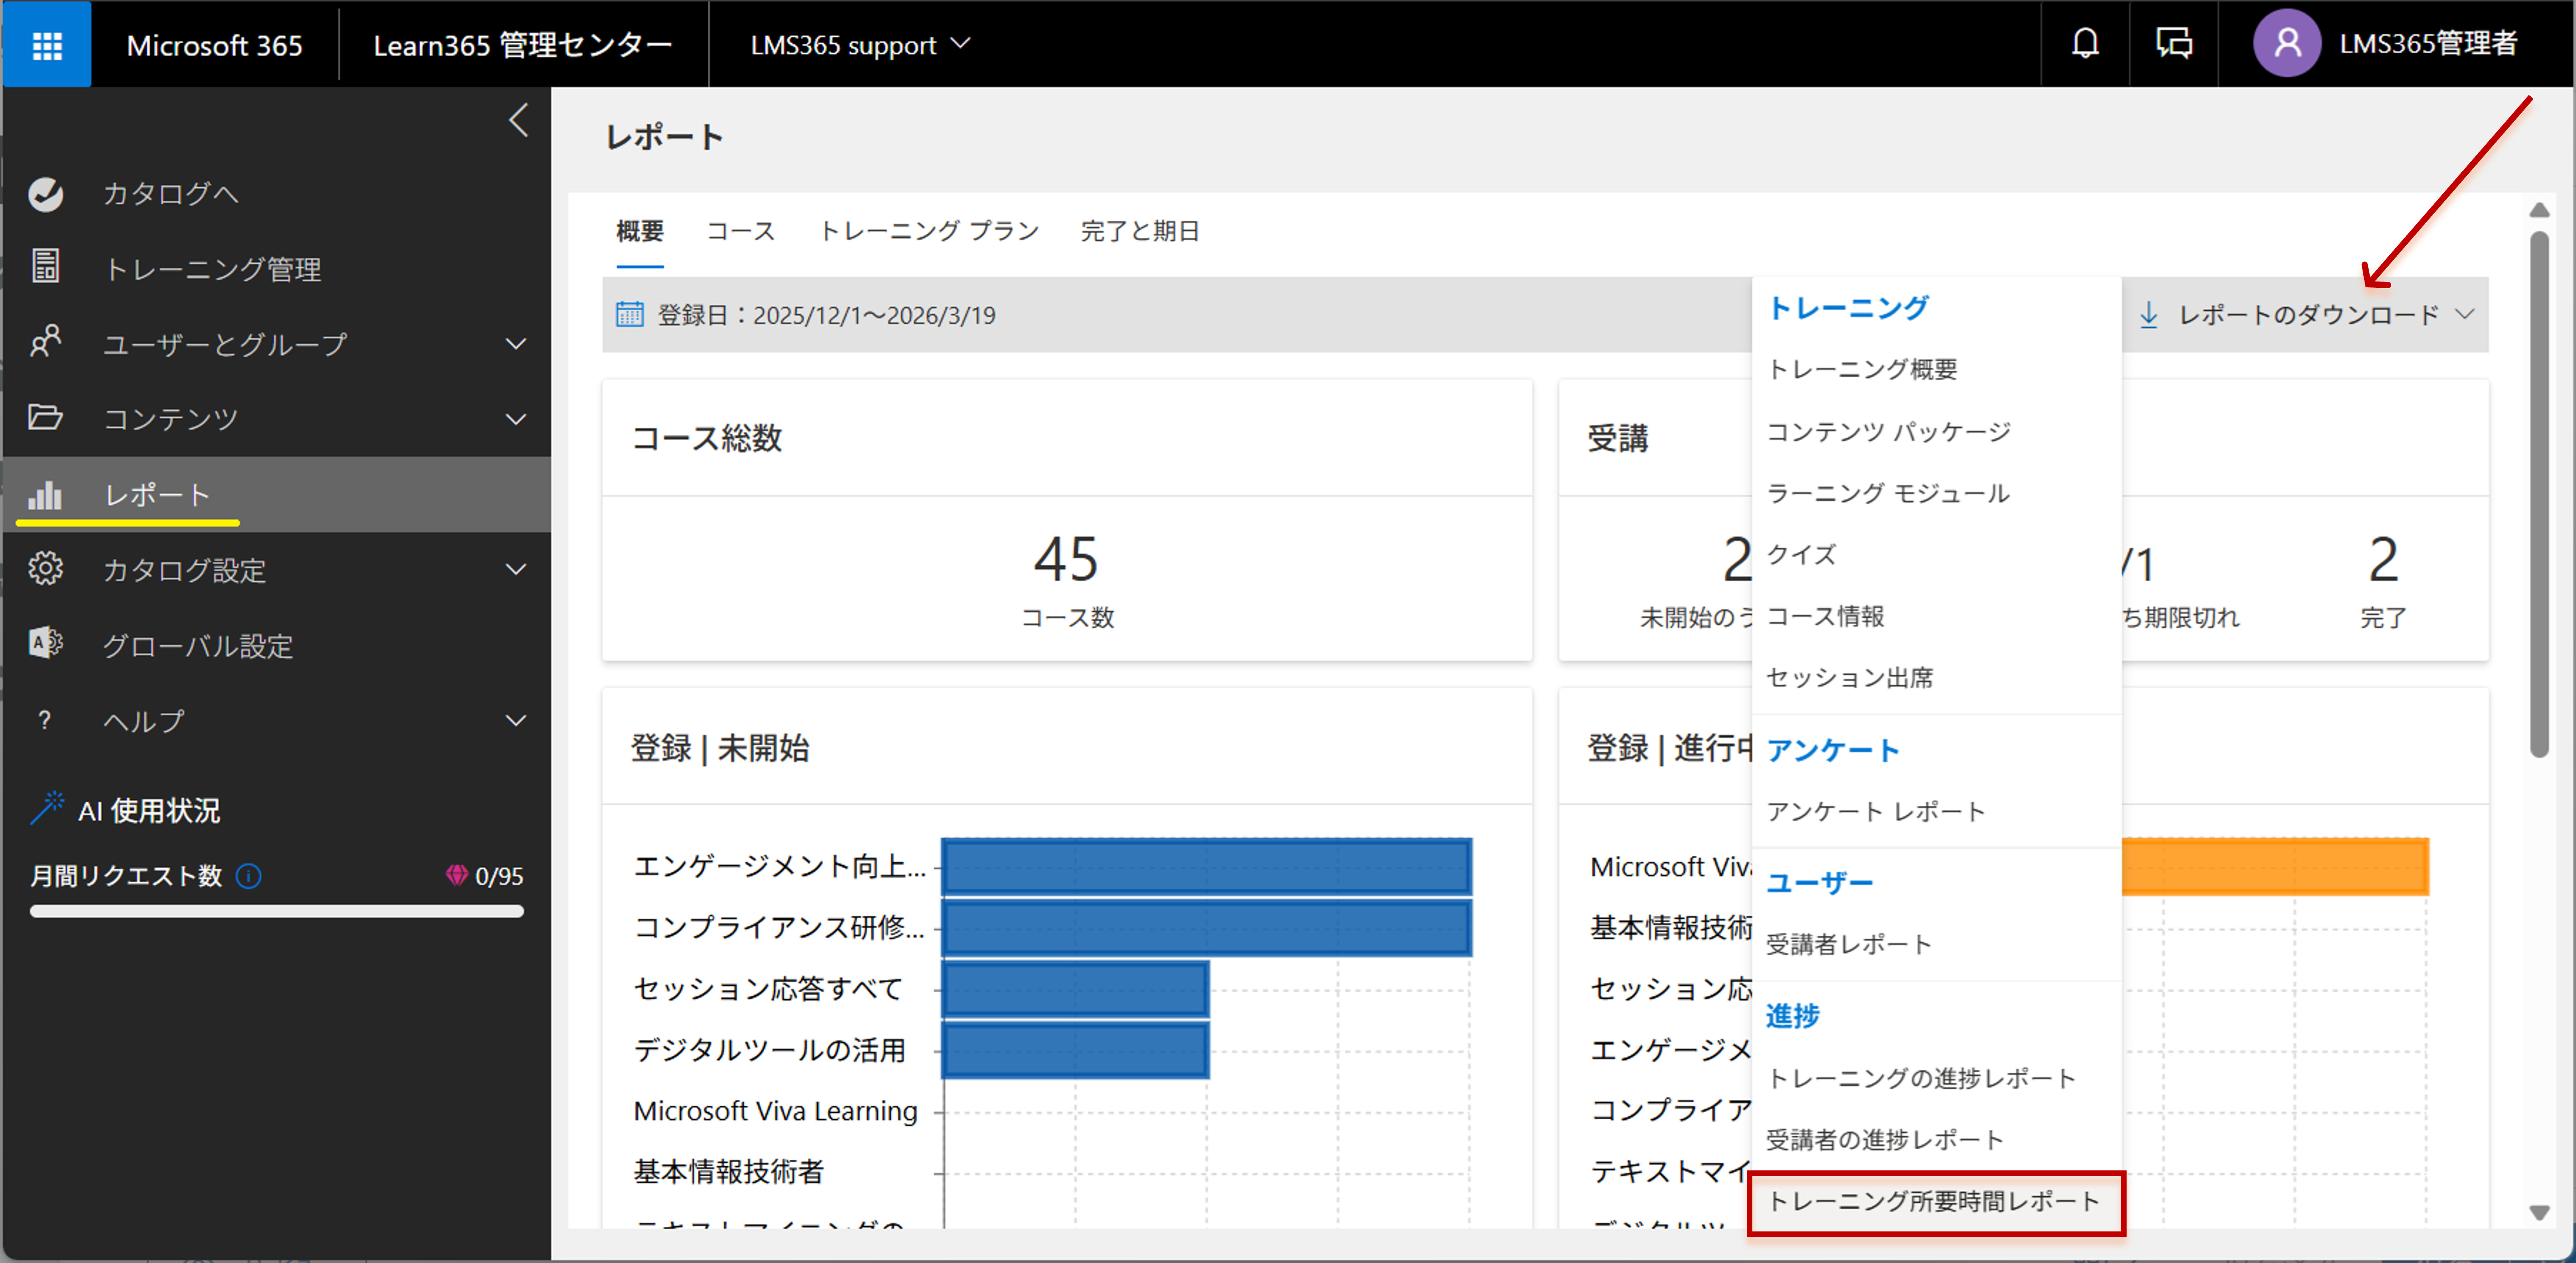Click the scrollbar down arrow
2576x1263 pixels.
(2540, 1213)
